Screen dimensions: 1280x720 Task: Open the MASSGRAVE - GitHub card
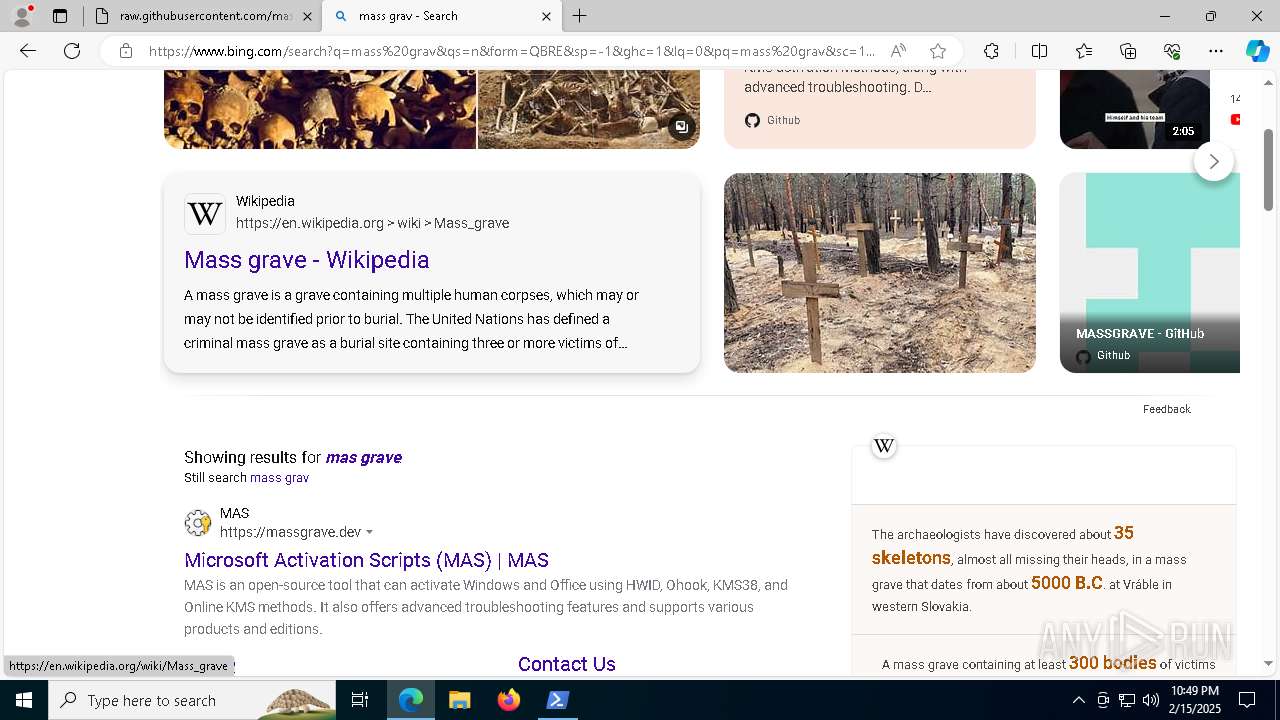click(1150, 273)
